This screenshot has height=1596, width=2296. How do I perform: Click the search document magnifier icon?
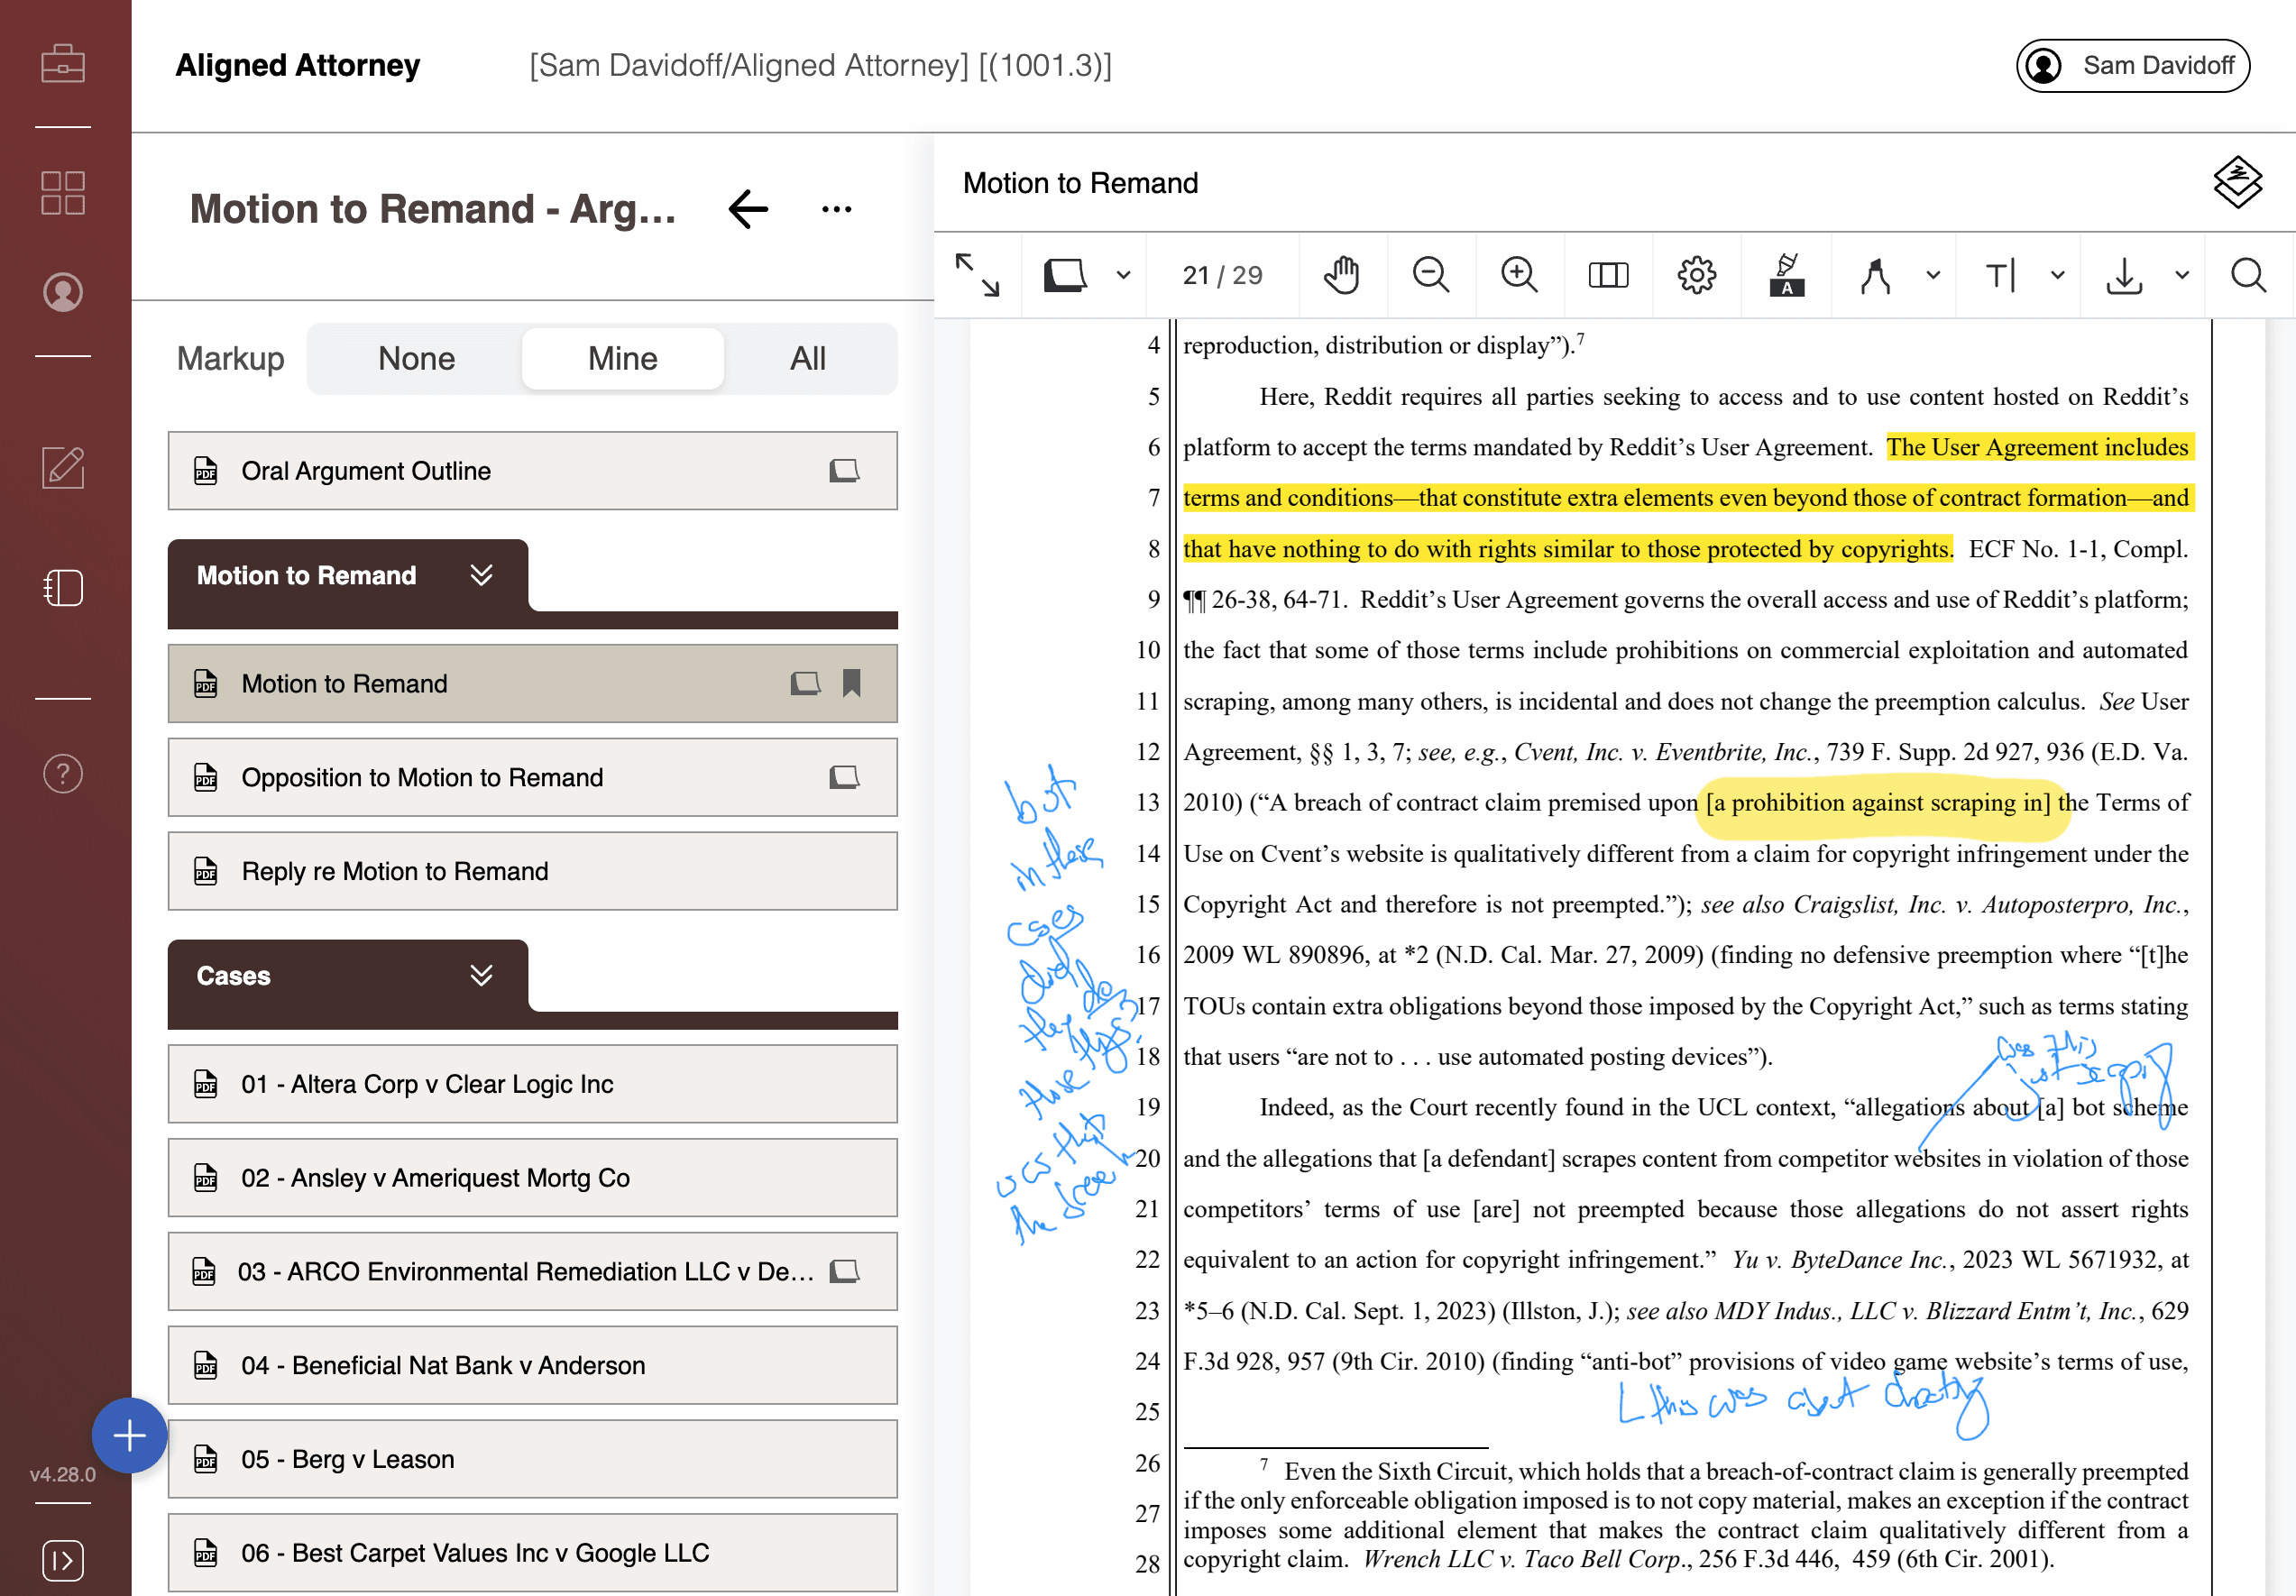click(2248, 275)
